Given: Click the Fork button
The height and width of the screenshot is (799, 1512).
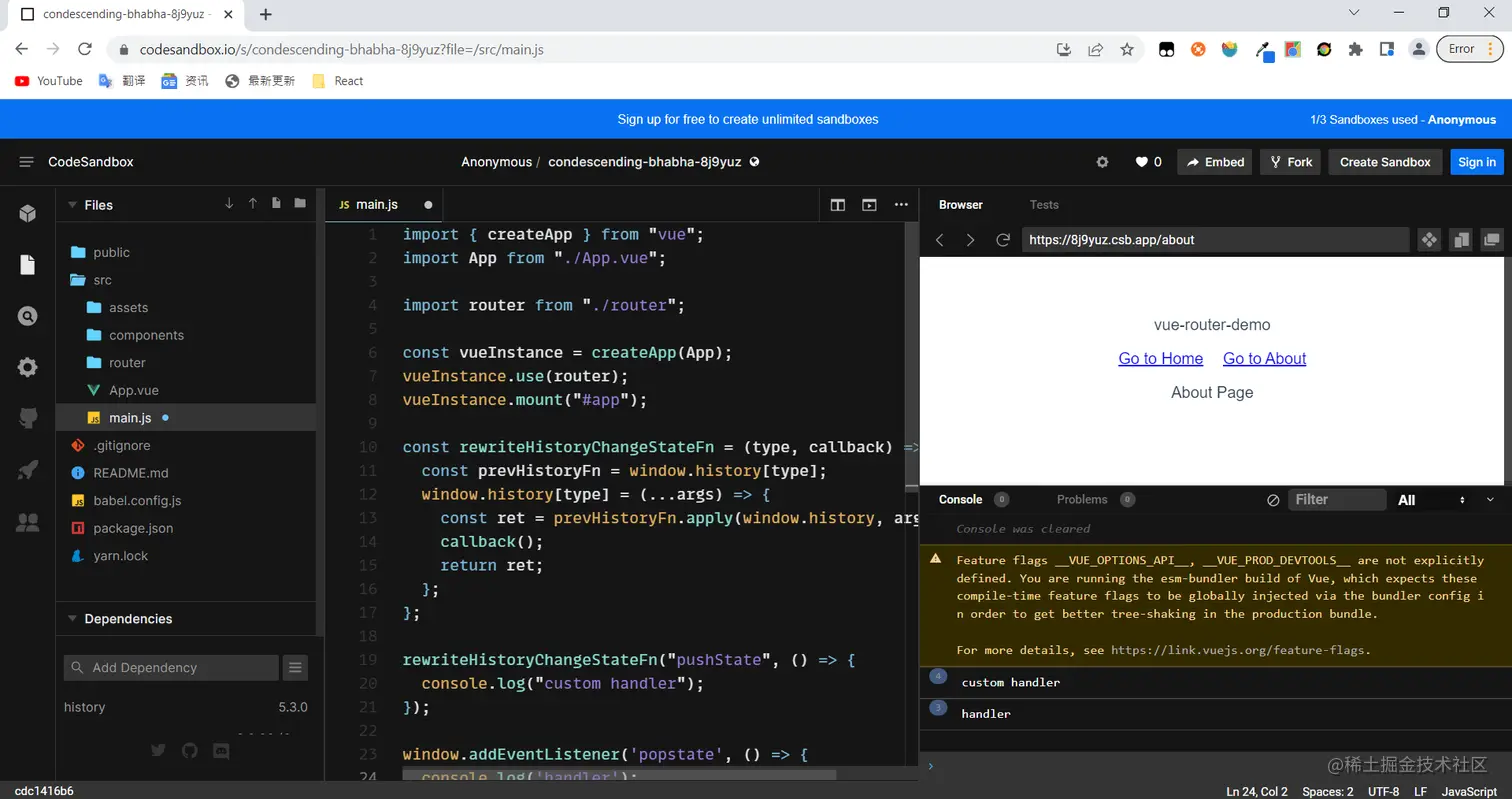Looking at the screenshot, I should point(1290,162).
